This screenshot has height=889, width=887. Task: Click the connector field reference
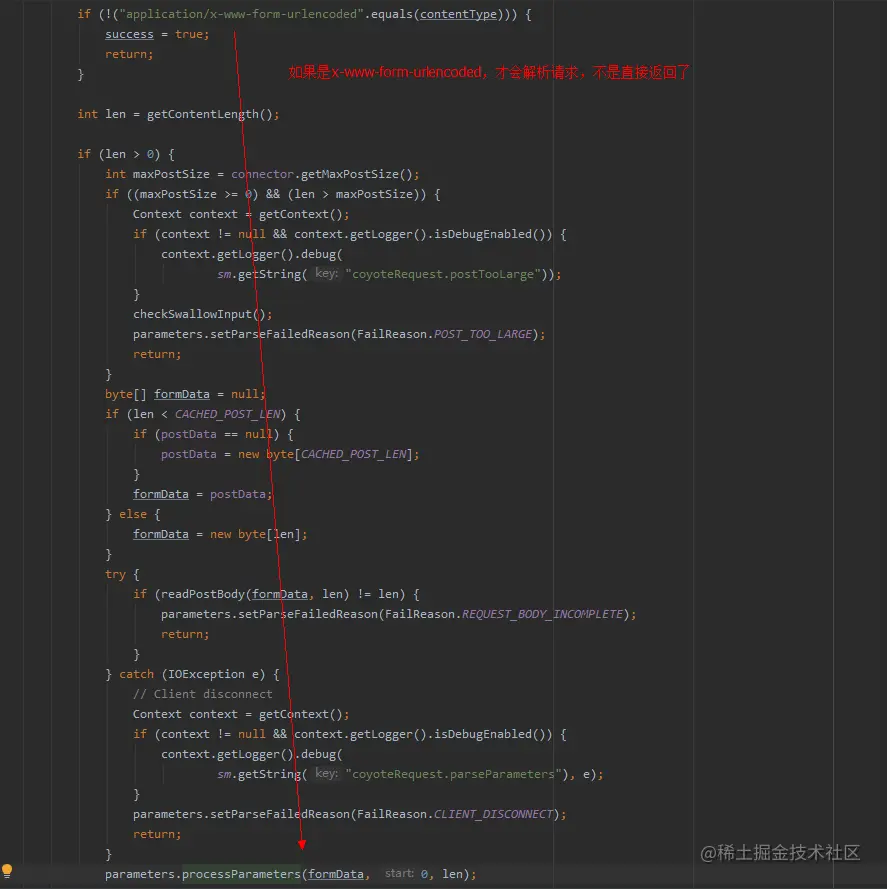(x=263, y=174)
